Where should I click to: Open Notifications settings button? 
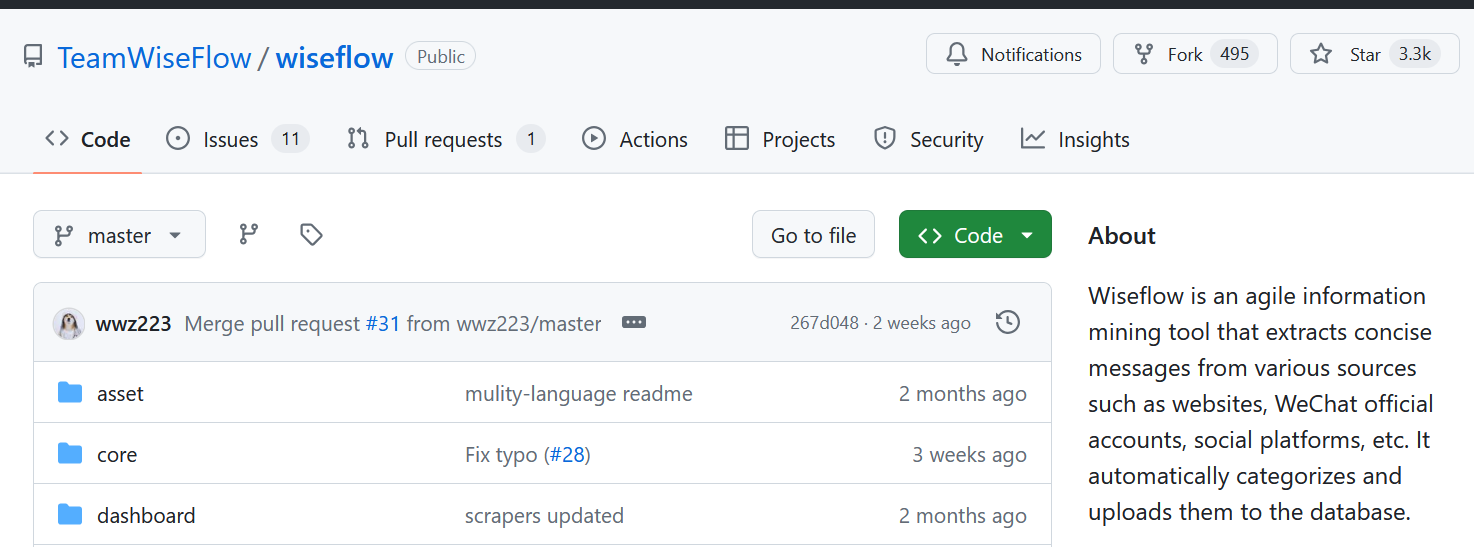coord(1013,54)
